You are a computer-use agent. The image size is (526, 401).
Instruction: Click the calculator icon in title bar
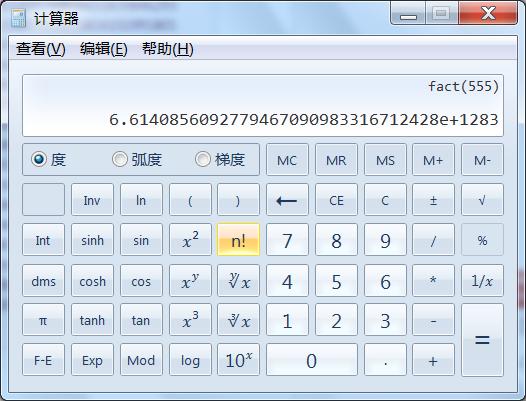(18, 18)
